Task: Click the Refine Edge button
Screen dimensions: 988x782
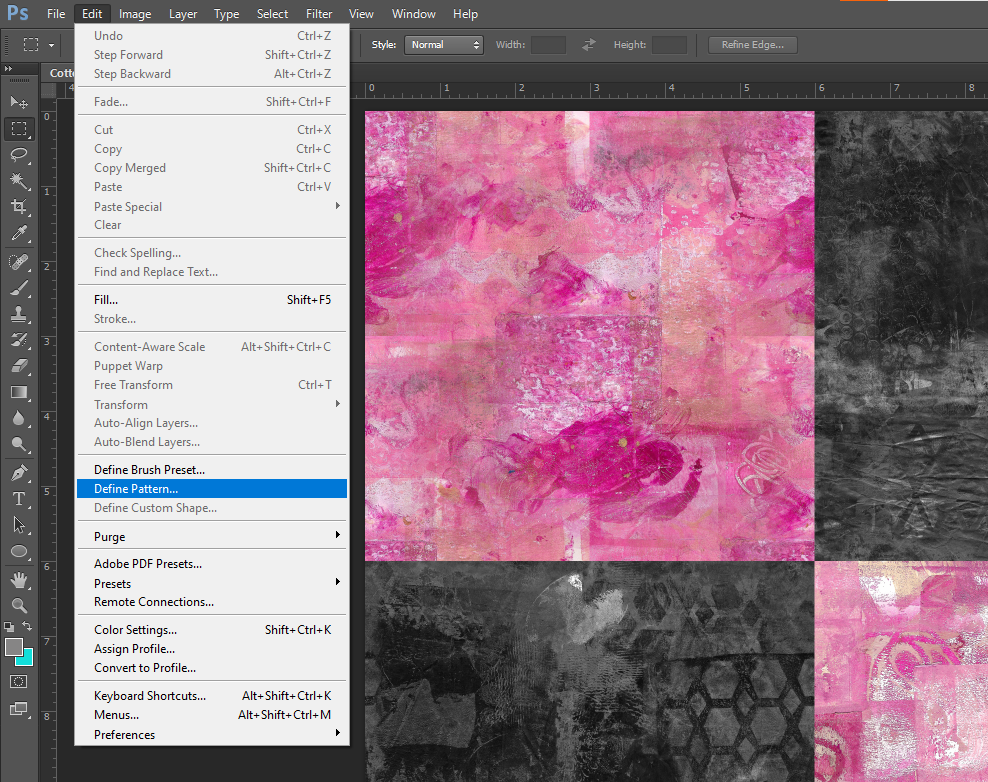Action: [x=752, y=45]
